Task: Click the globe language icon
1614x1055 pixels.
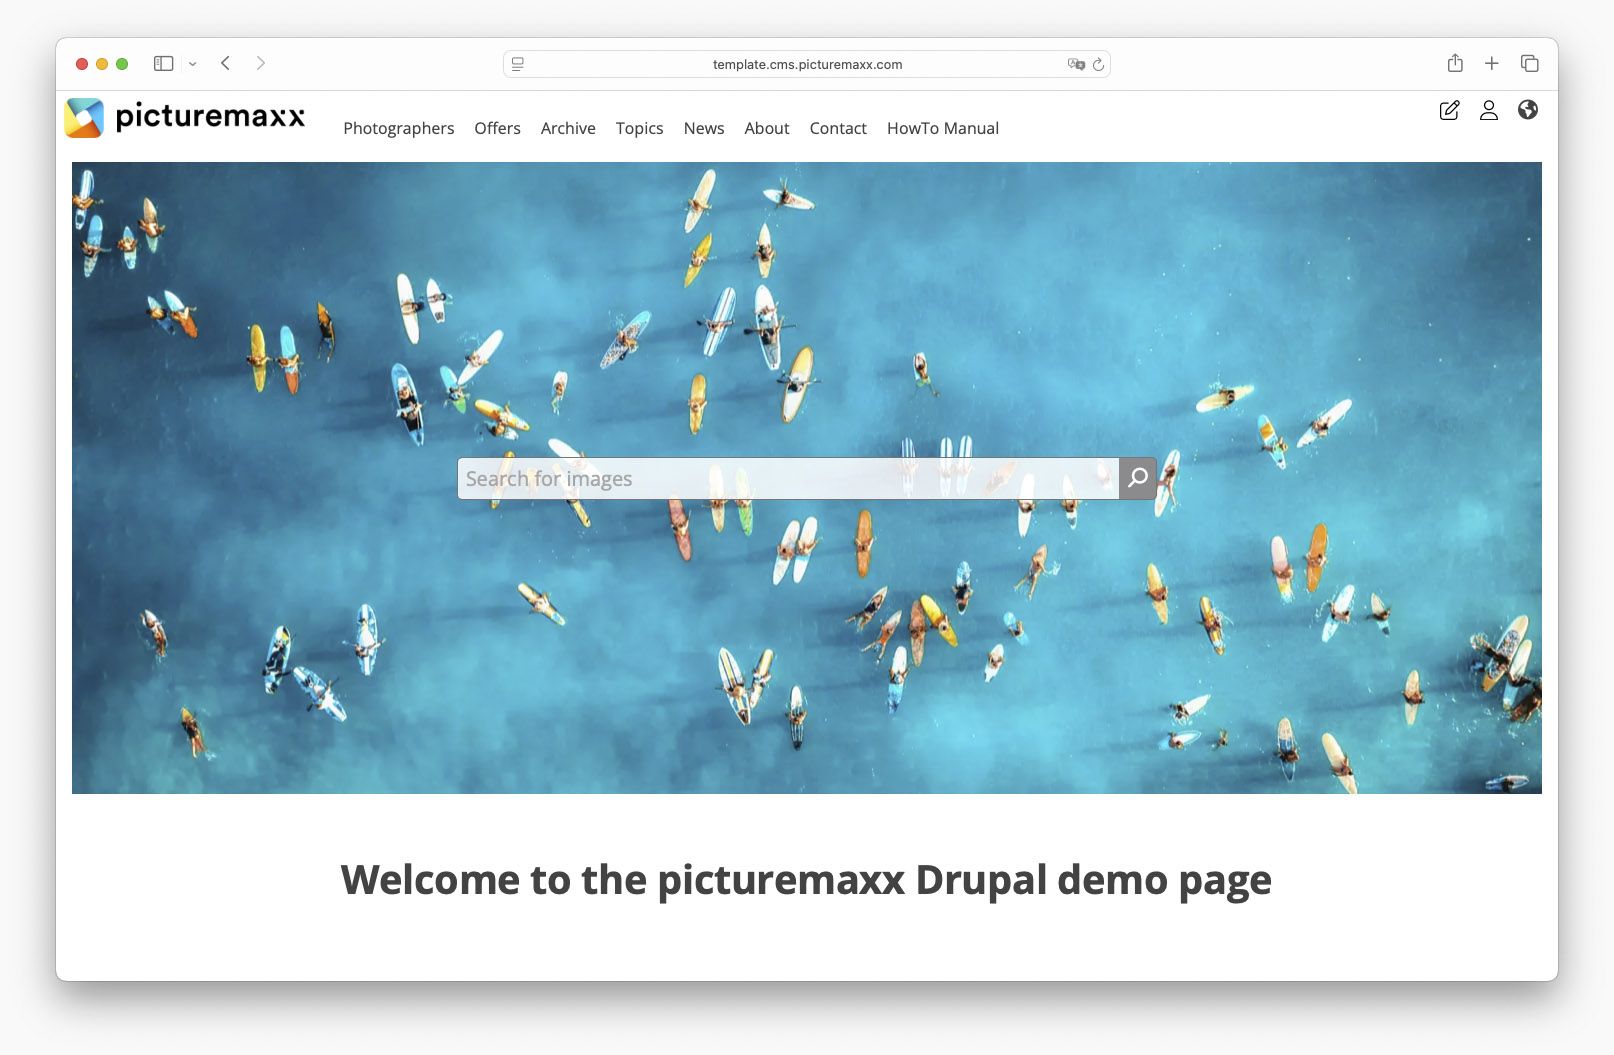Action: pyautogui.click(x=1529, y=111)
